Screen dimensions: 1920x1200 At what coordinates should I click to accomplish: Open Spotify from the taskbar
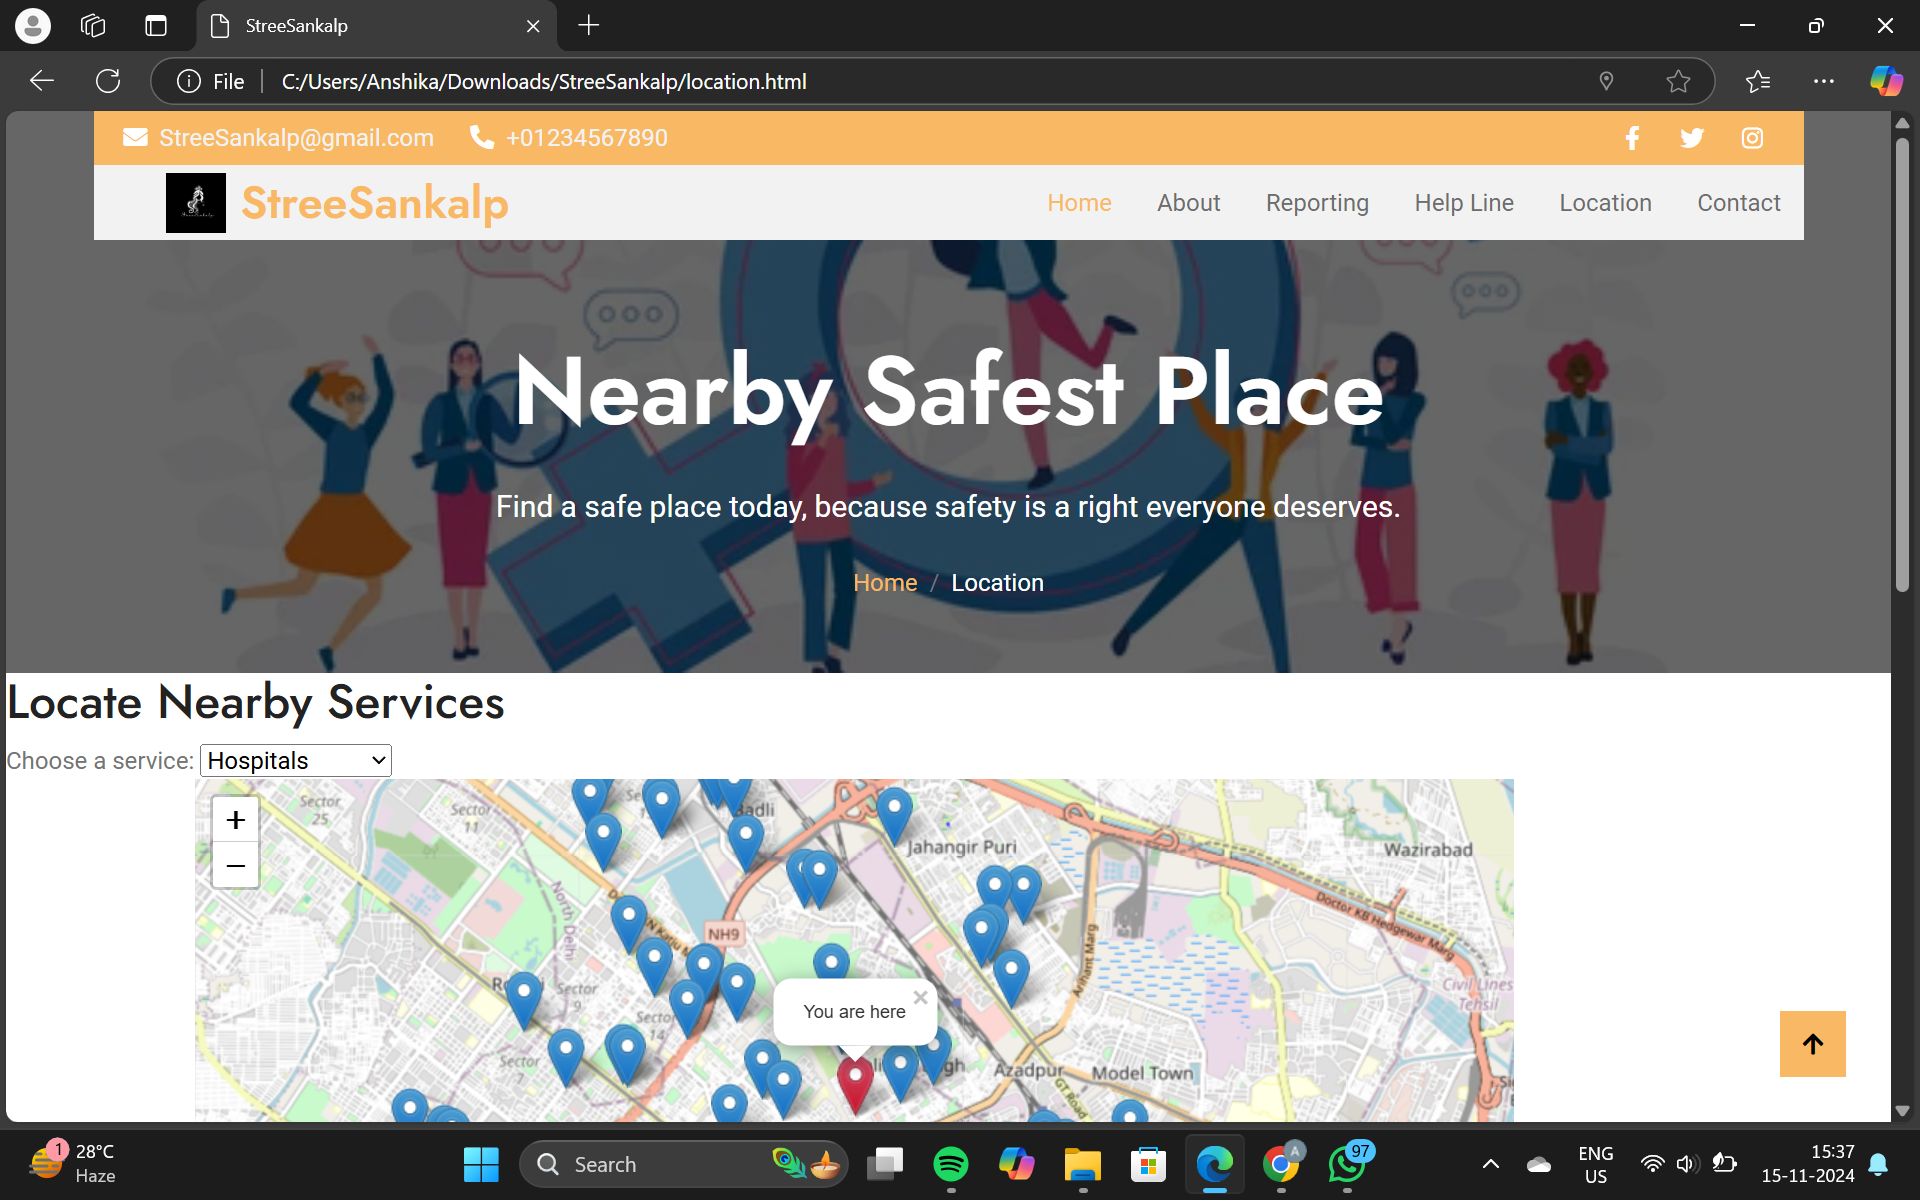click(950, 1164)
